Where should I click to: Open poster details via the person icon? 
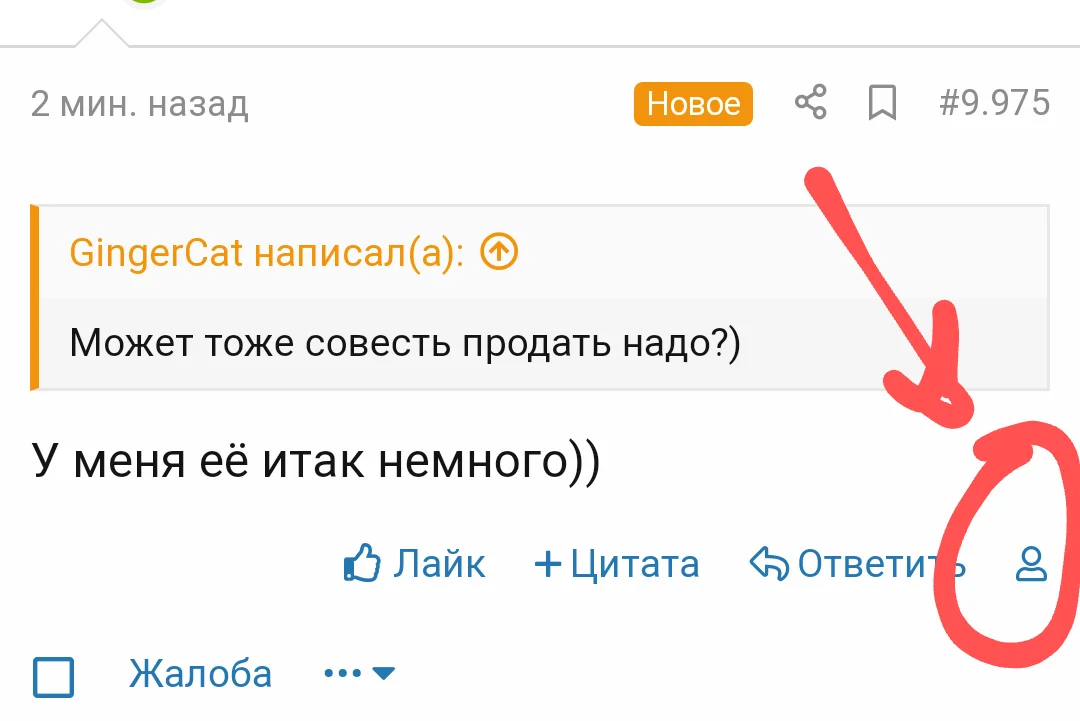tap(1031, 566)
